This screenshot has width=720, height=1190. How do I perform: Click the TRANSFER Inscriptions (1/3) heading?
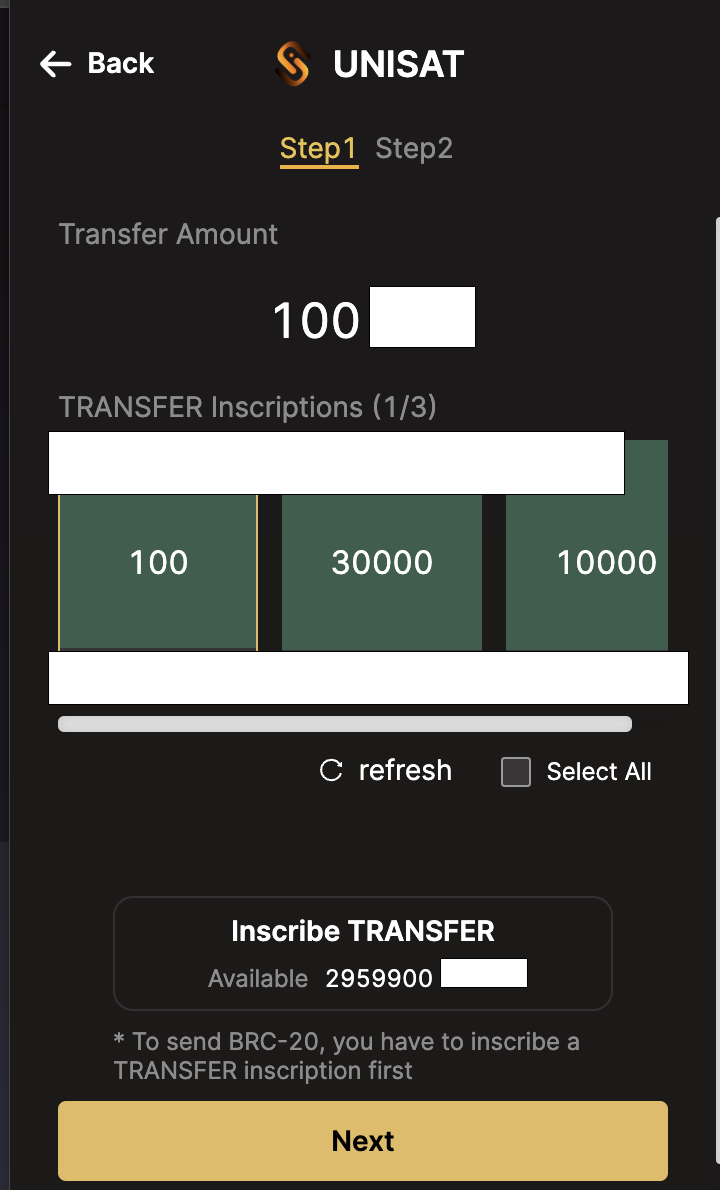pos(248,407)
